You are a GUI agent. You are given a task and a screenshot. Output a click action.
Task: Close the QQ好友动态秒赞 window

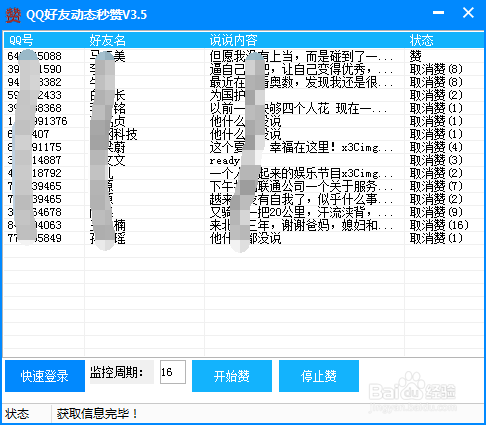click(468, 13)
